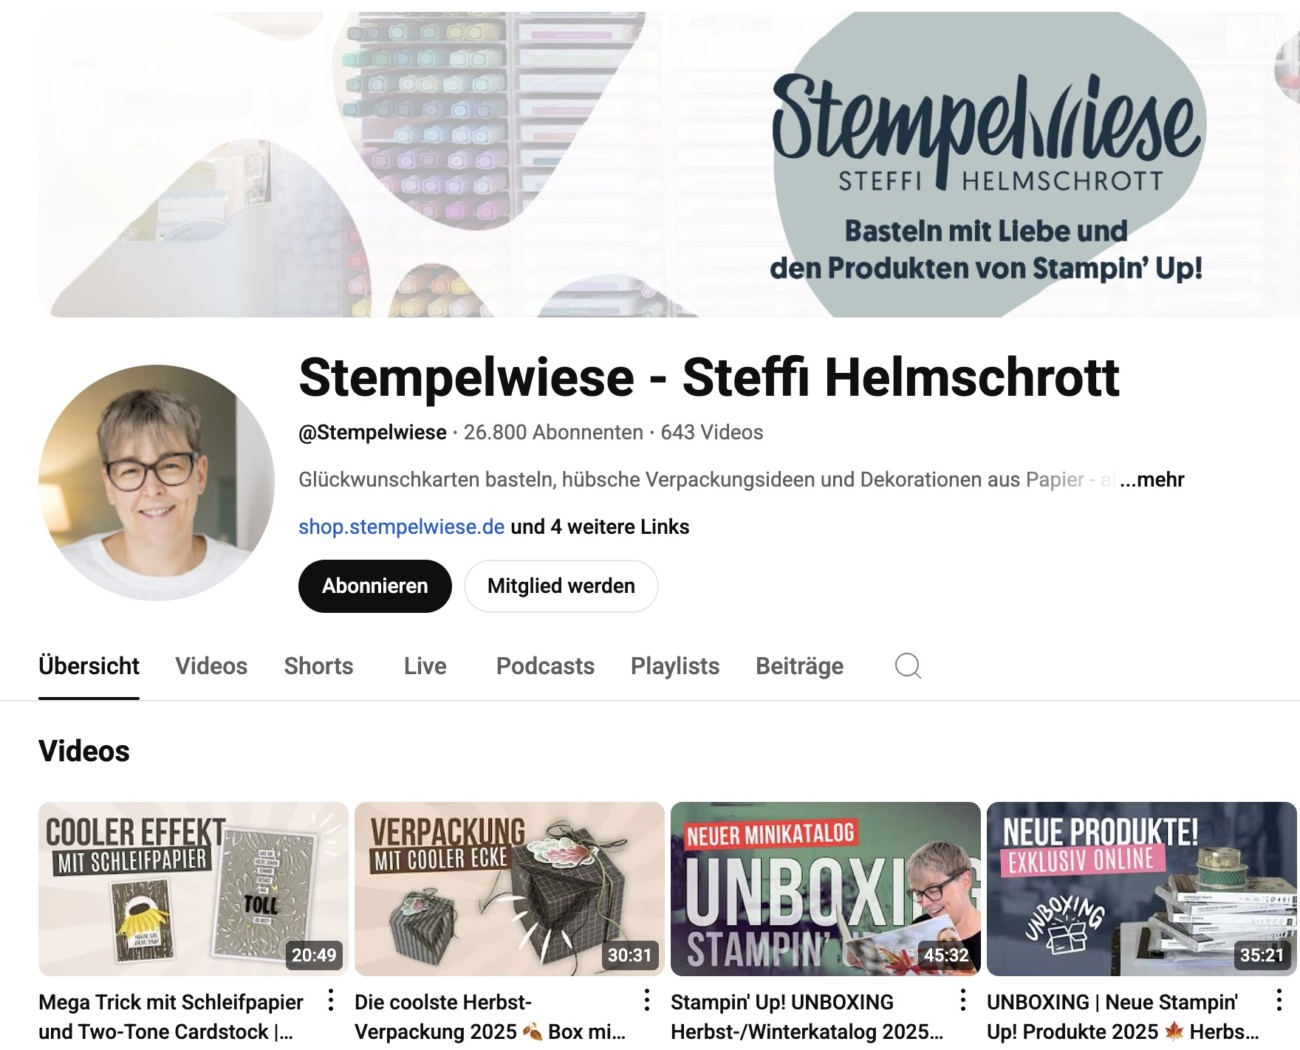The image size is (1300, 1050).
Task: Show the 4 weitere Links list
Action: (600, 527)
